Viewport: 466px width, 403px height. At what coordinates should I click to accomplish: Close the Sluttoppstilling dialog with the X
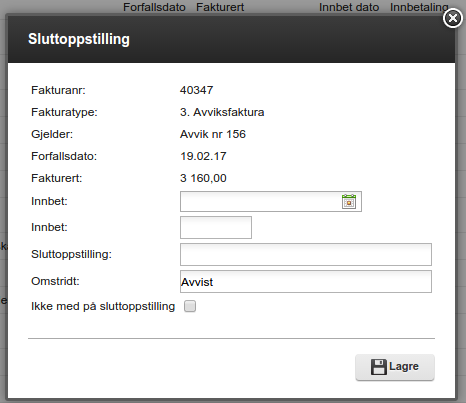pos(453,18)
